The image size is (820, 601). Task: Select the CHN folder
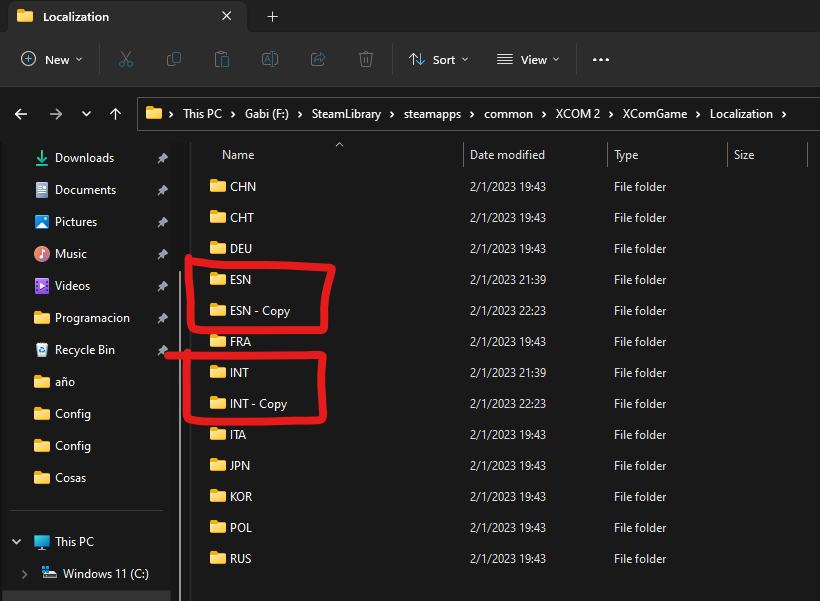(243, 187)
